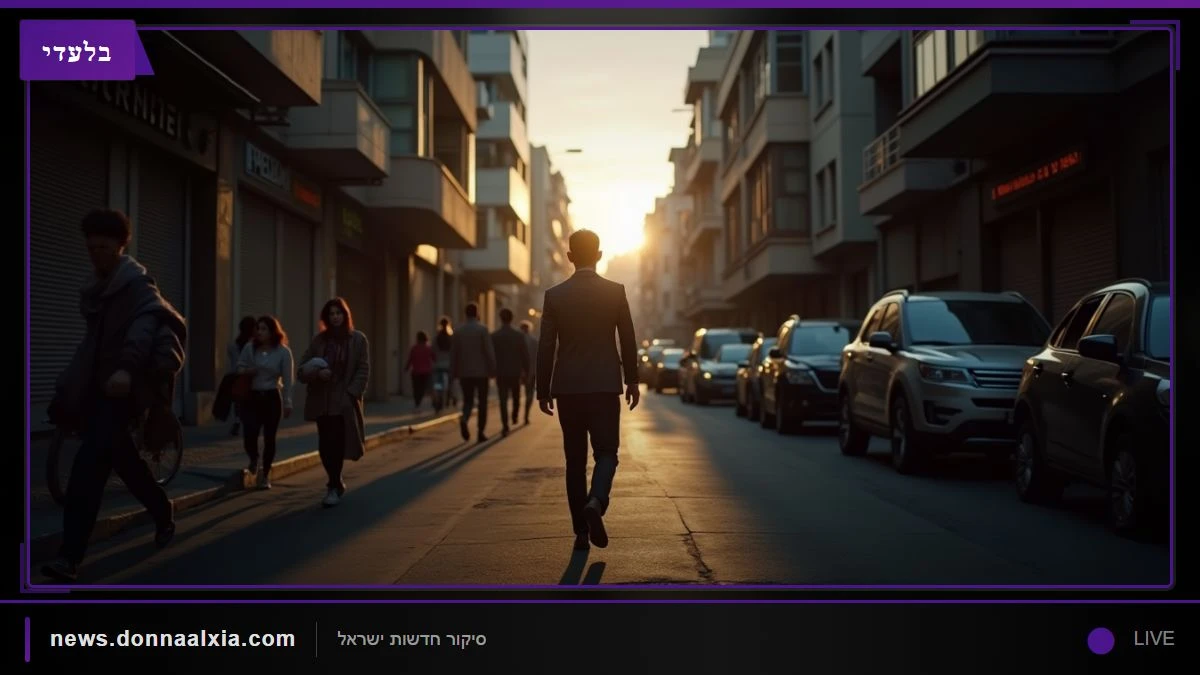Click the purple LIVE indicator dot
The width and height of the screenshot is (1200, 675).
click(x=1101, y=640)
